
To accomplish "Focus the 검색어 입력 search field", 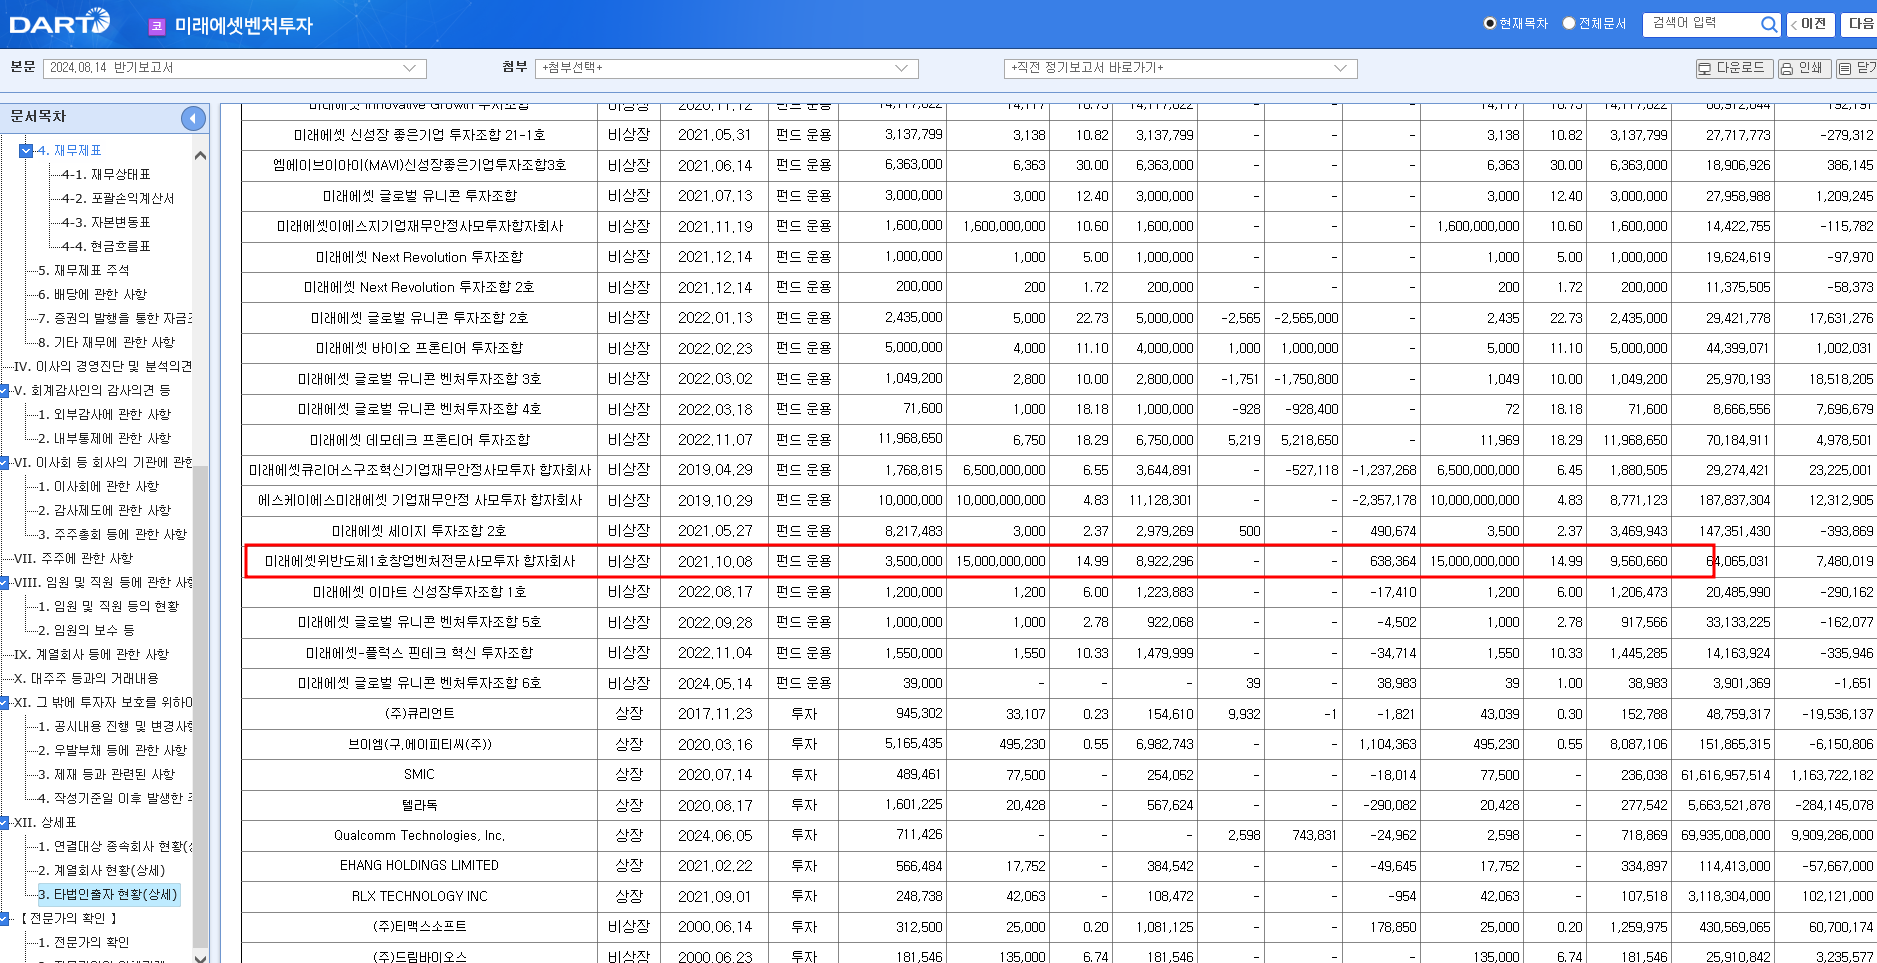I will tap(1702, 24).
